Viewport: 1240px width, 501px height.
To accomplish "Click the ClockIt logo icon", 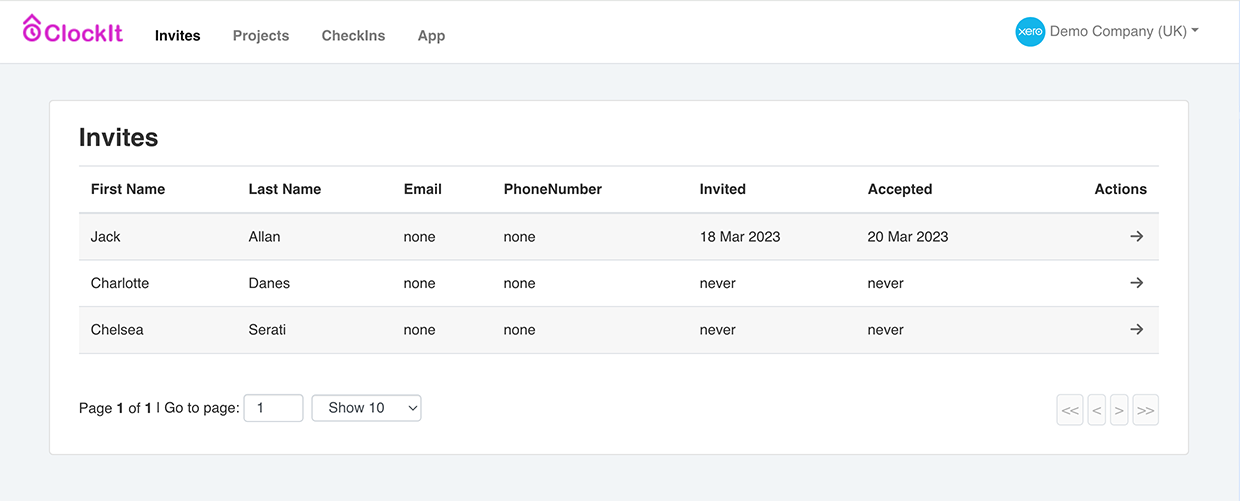I will [33, 29].
